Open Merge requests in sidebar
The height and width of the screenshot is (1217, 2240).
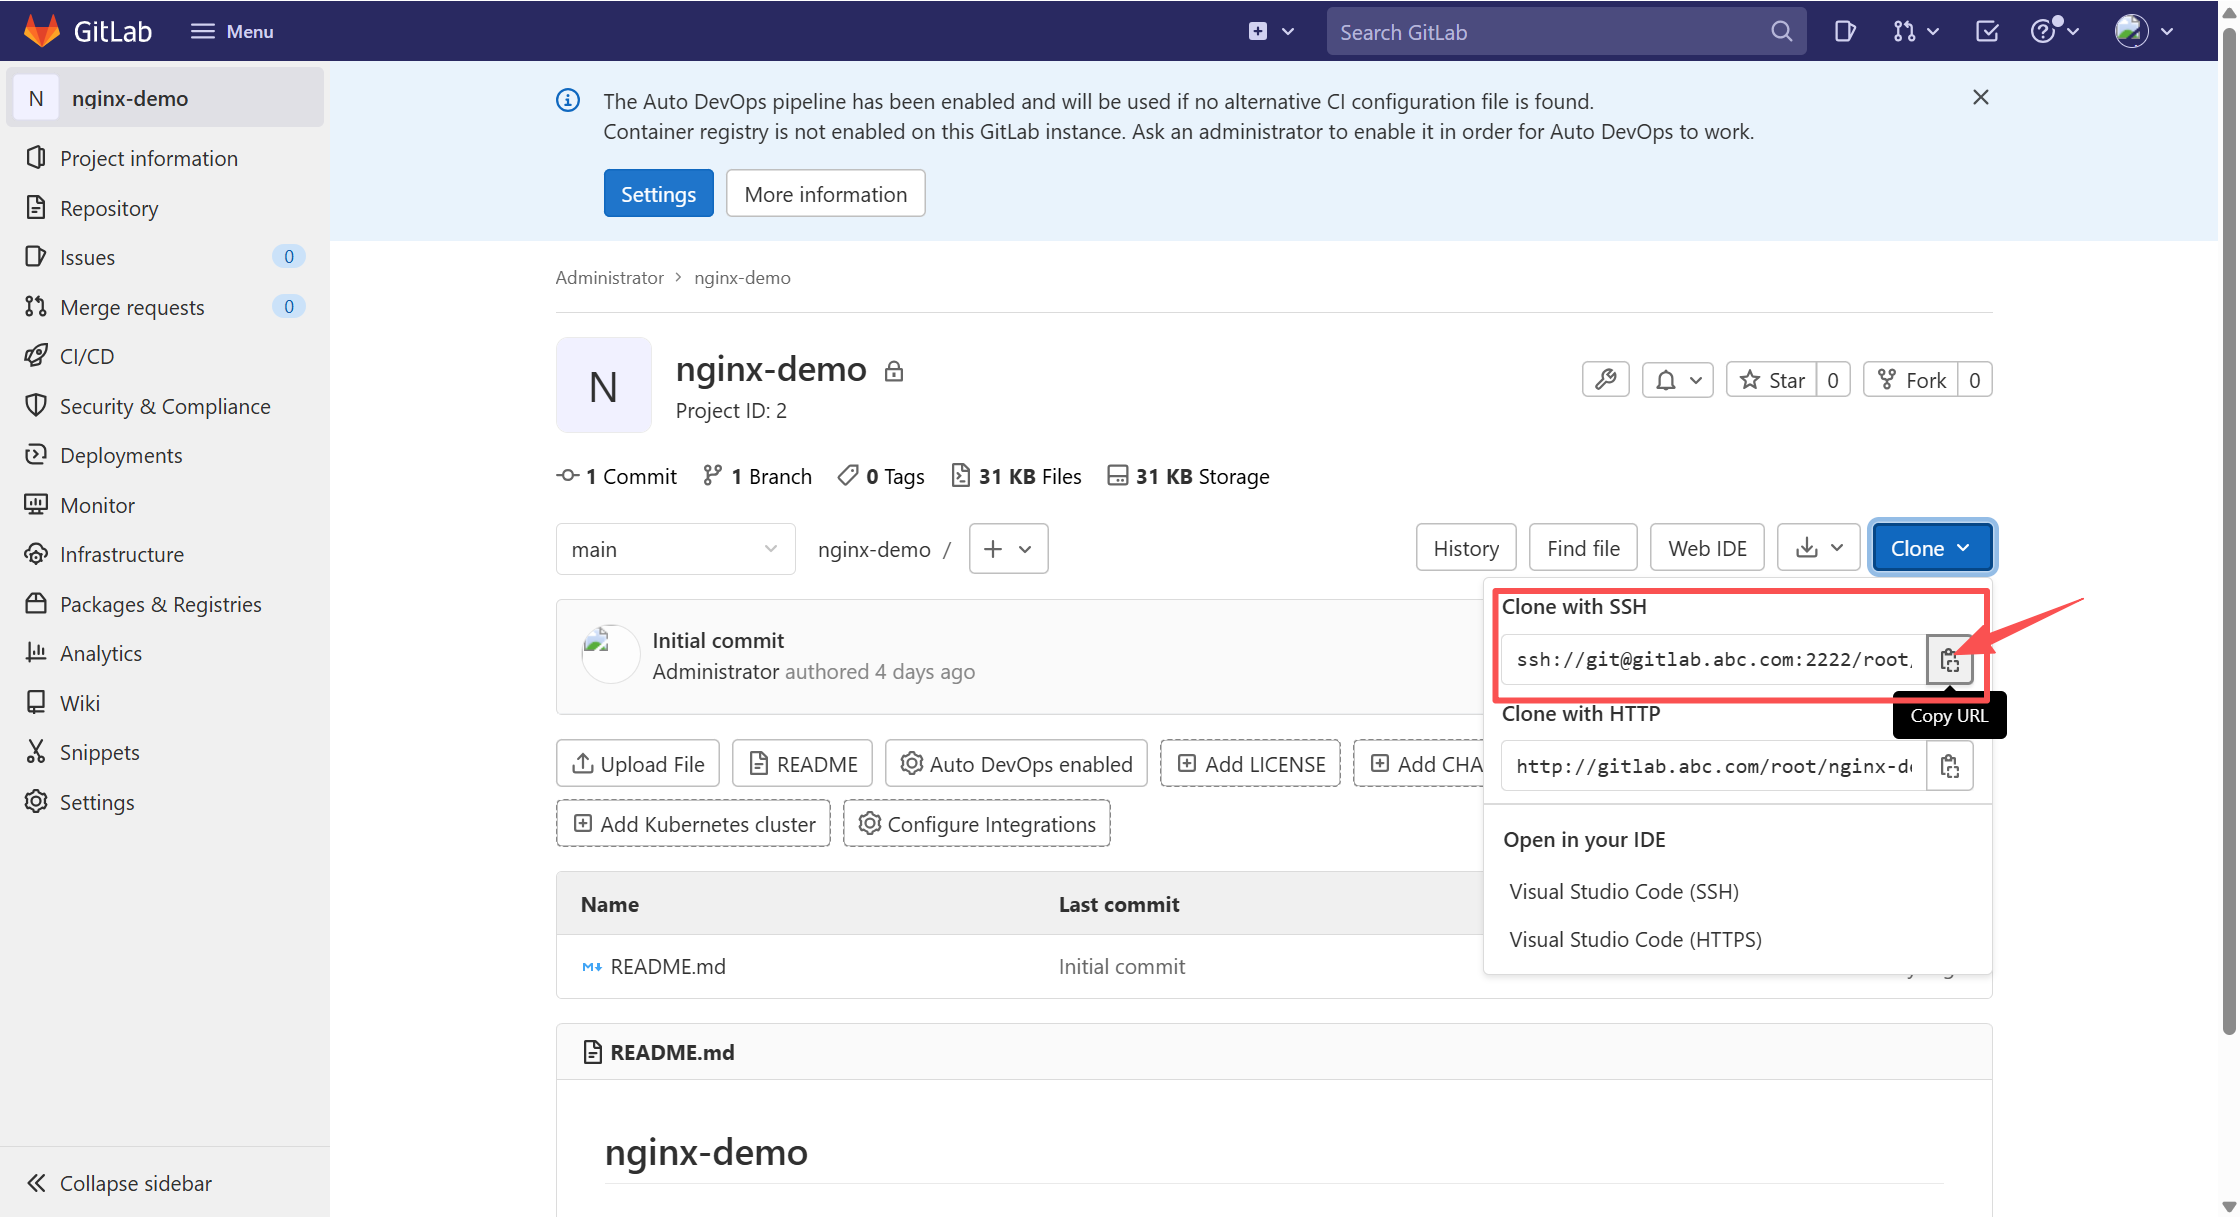(x=132, y=307)
